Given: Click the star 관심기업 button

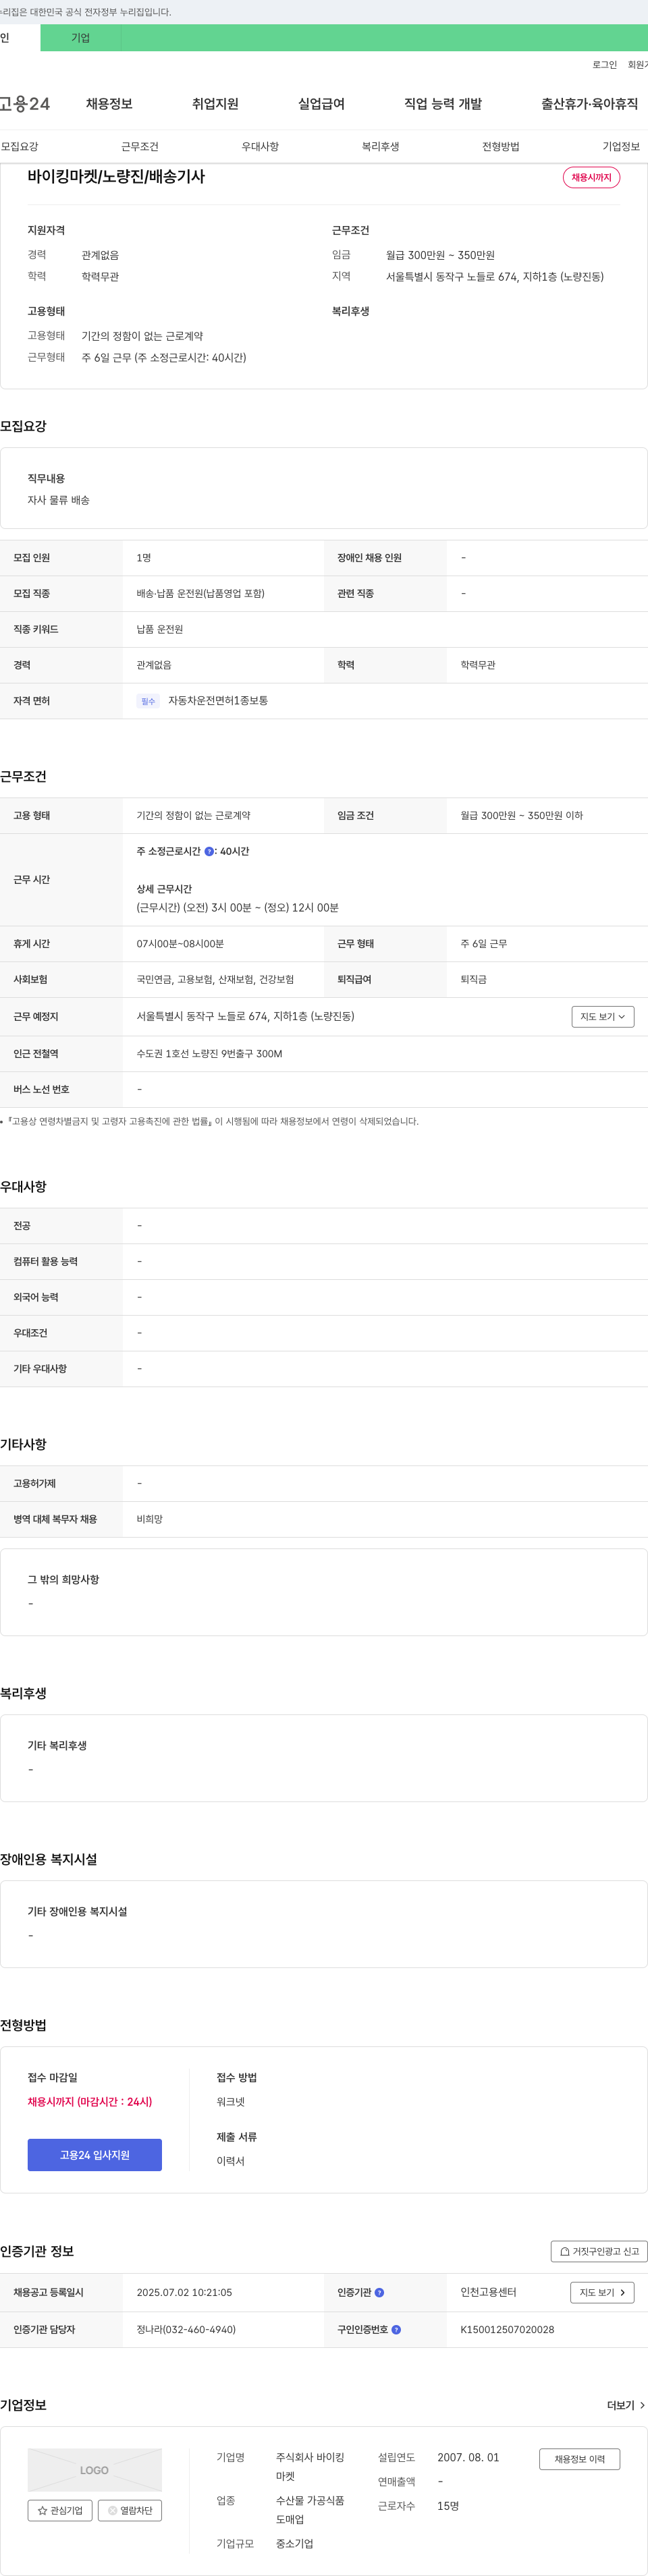Looking at the screenshot, I should (60, 2510).
